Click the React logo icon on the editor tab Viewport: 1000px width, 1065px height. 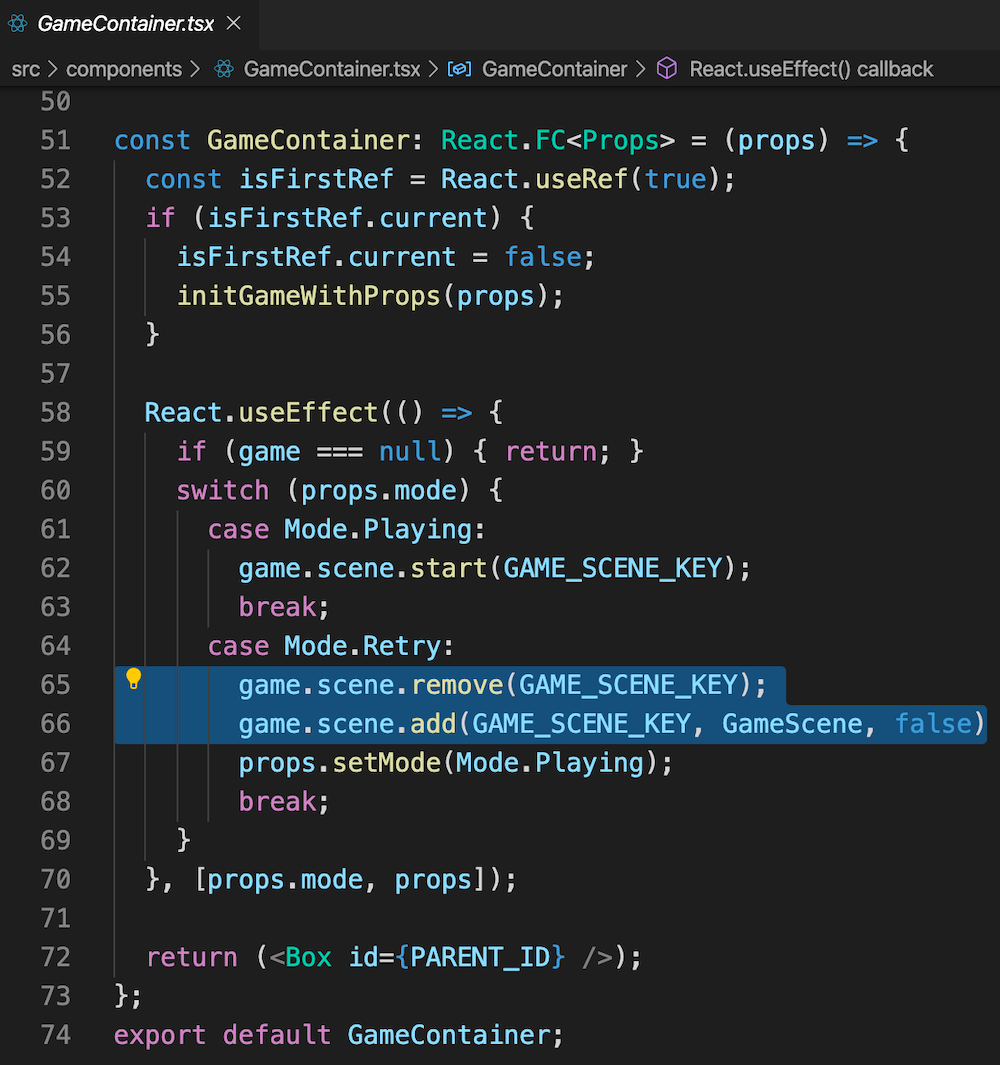[x=17, y=21]
